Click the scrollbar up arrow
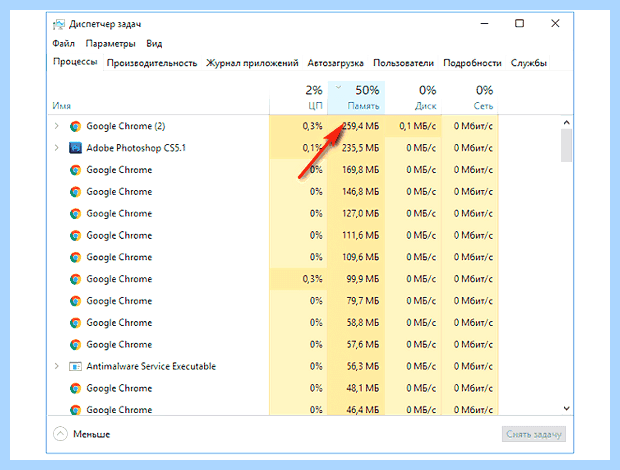 (566, 123)
